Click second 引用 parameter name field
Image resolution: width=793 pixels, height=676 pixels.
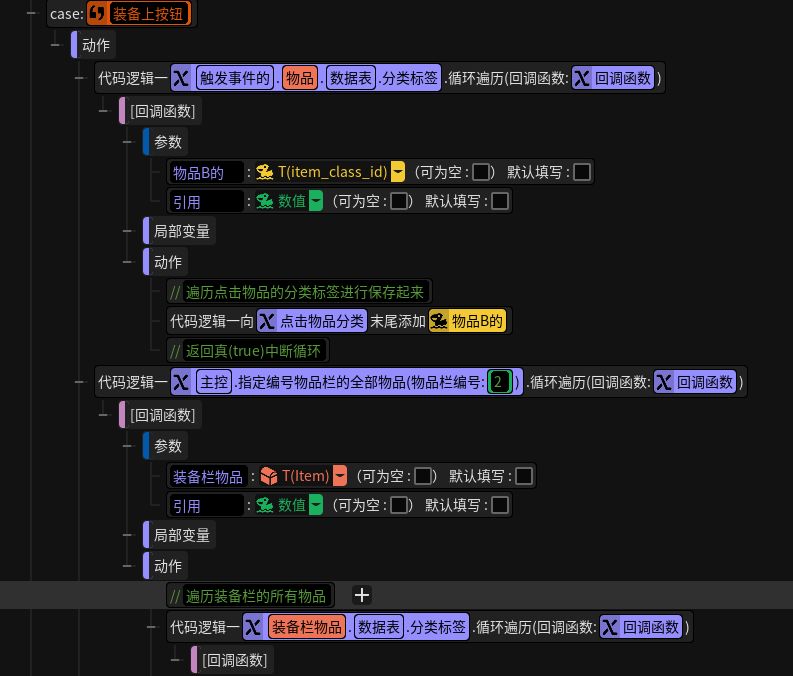pyautogui.click(x=206, y=506)
